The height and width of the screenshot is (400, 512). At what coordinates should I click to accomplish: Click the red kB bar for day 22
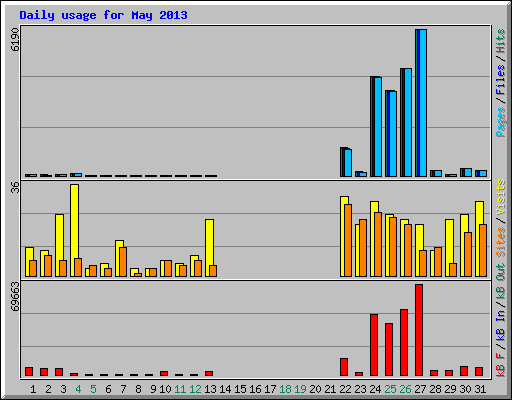(344, 367)
